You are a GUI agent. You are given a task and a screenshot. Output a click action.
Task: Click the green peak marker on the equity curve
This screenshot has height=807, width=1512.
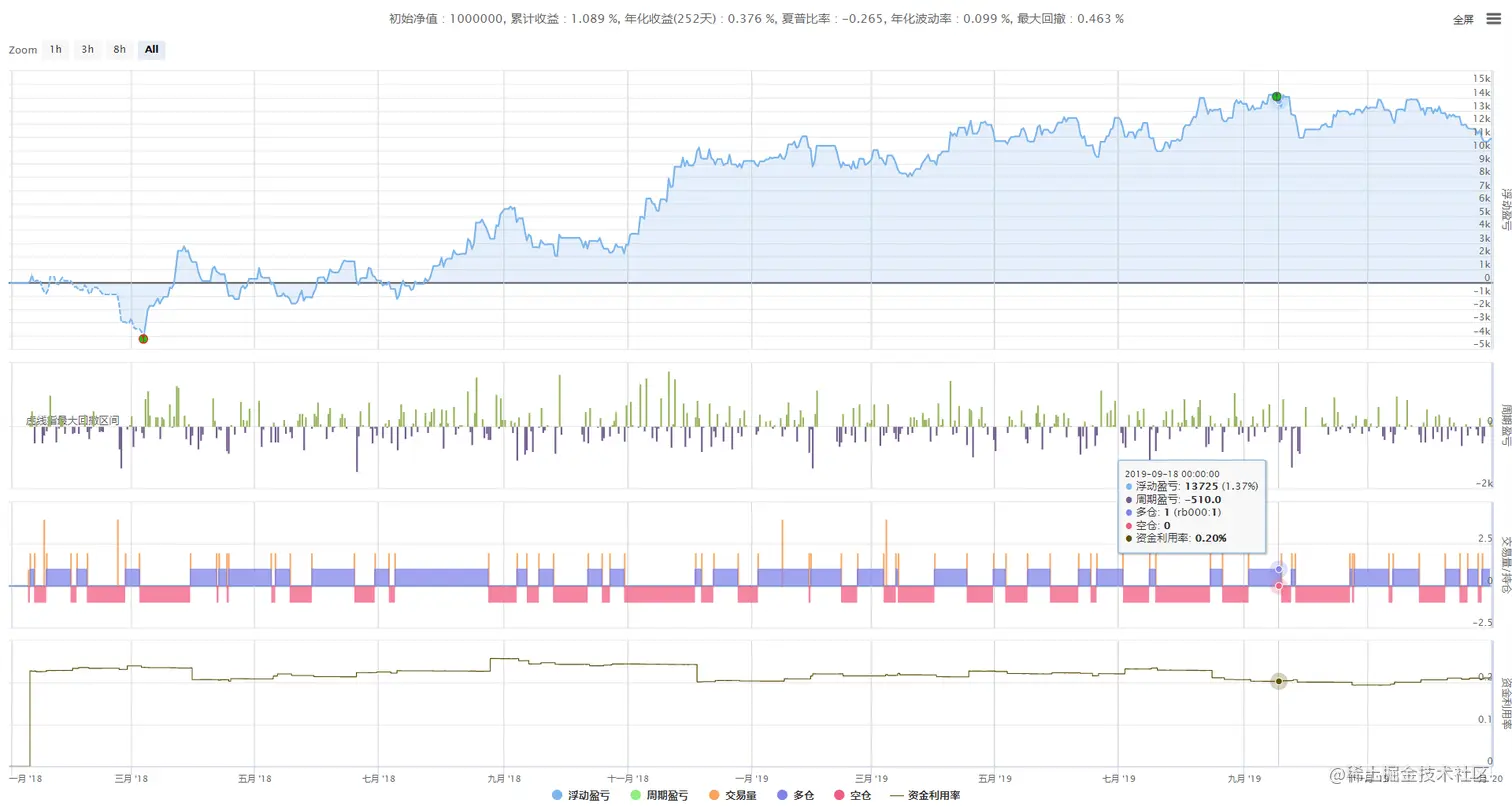tap(1277, 96)
